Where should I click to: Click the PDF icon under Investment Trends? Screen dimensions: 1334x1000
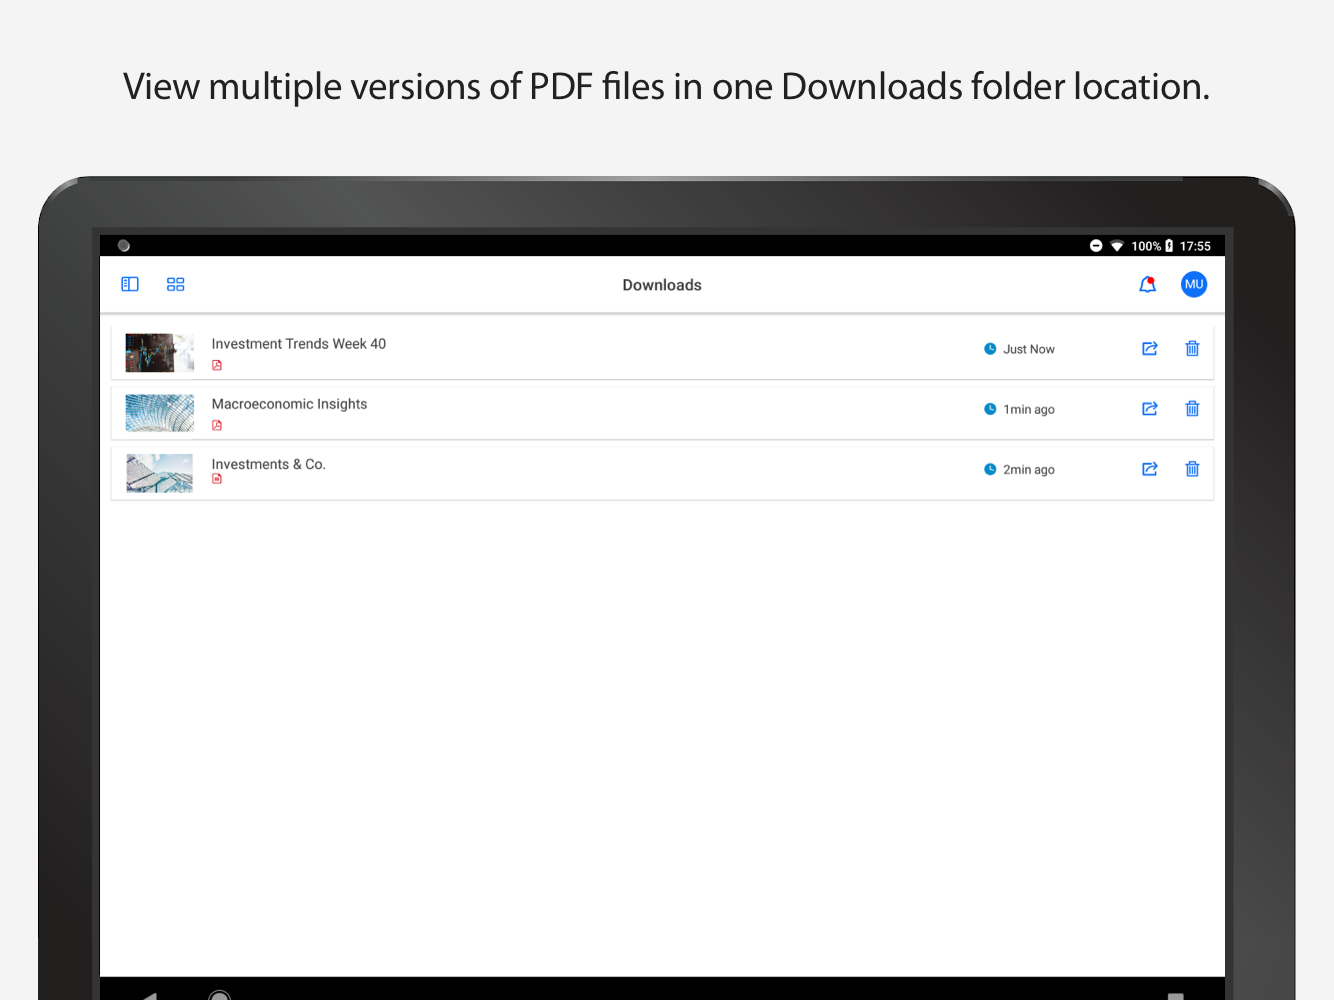coord(217,365)
